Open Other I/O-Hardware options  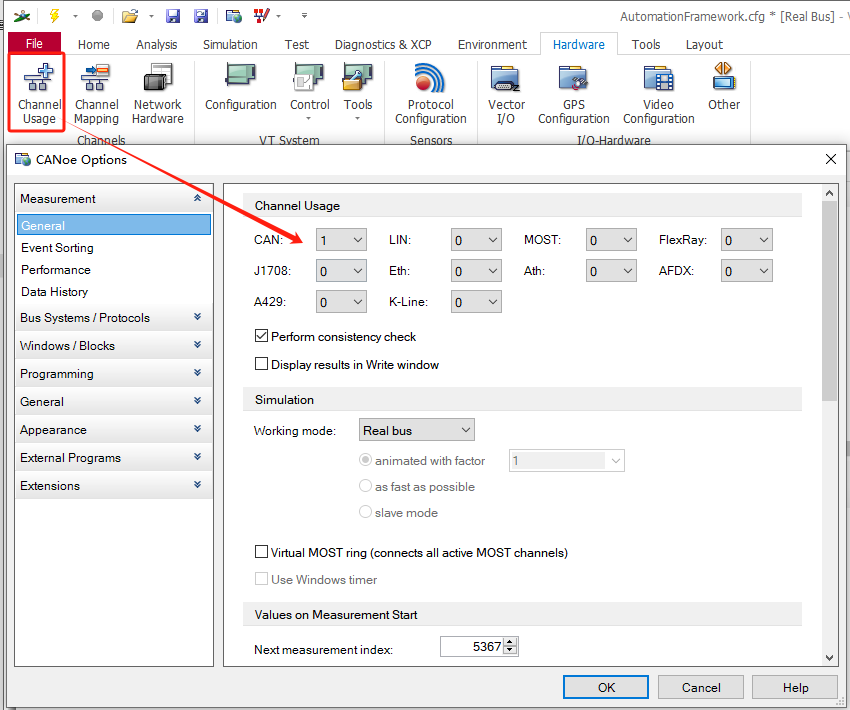(724, 87)
